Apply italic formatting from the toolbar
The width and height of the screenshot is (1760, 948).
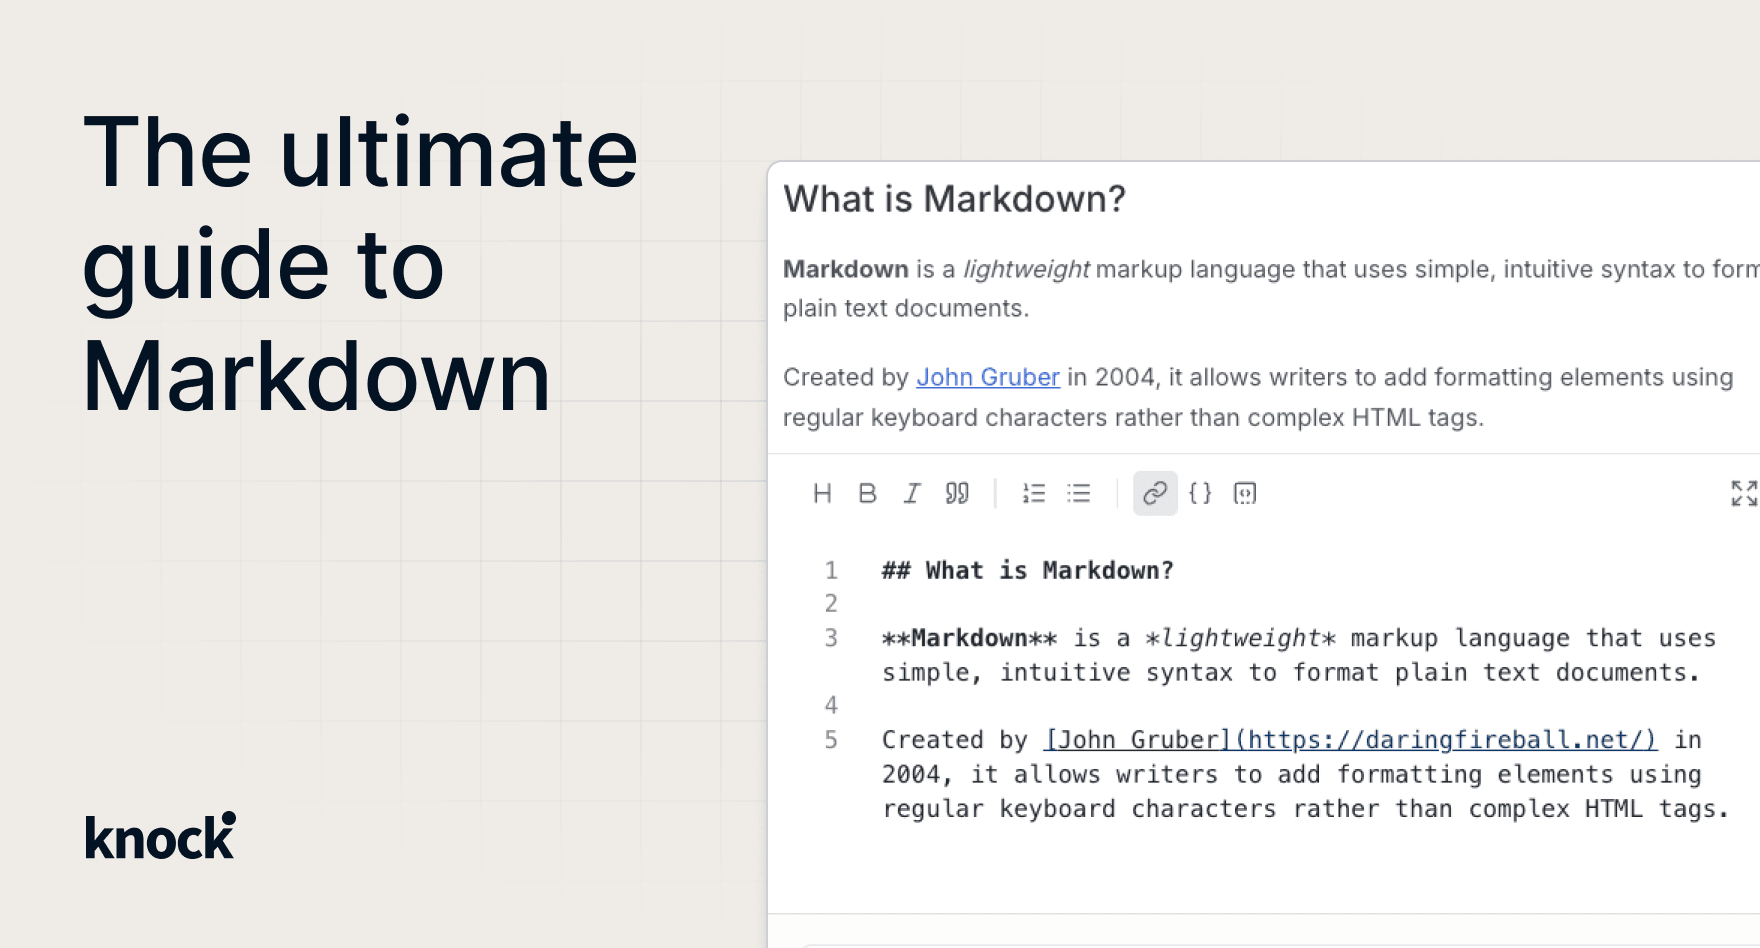coord(912,493)
